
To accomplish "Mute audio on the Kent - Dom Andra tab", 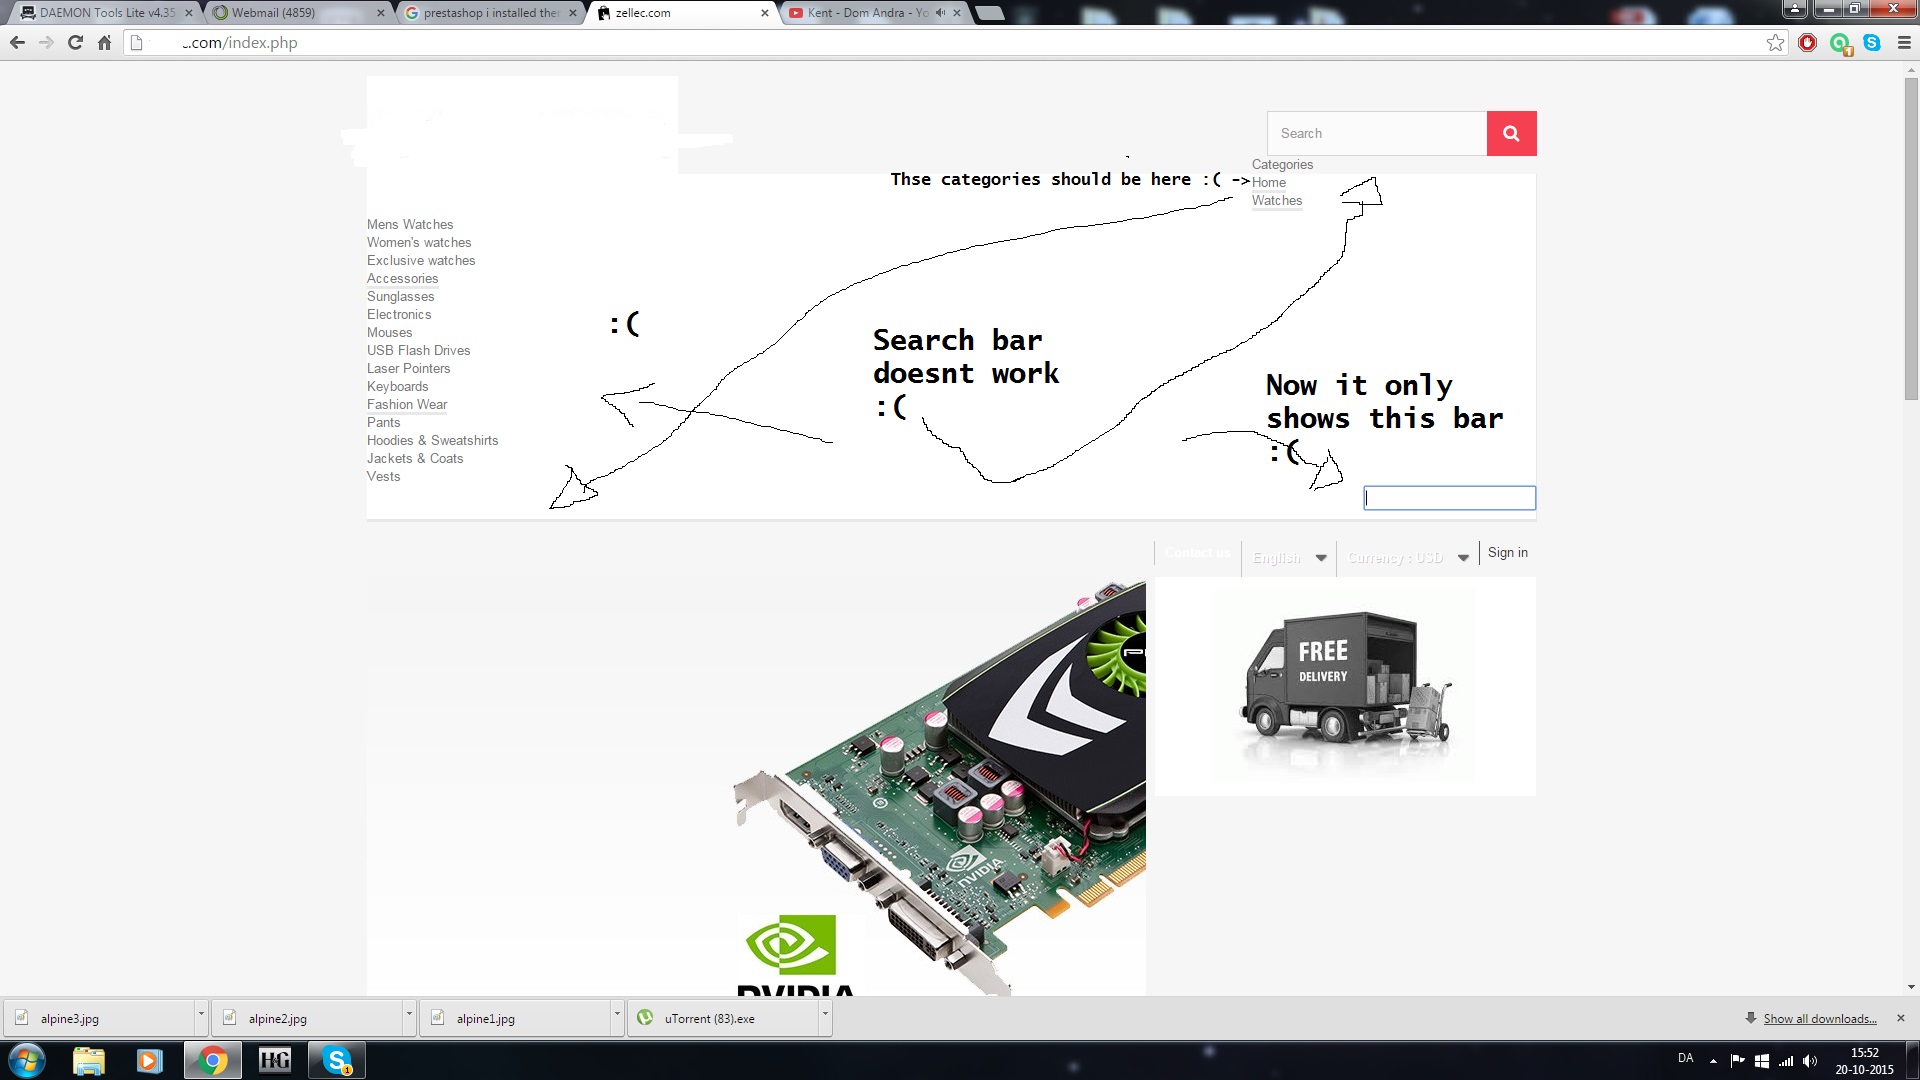I will (940, 13).
